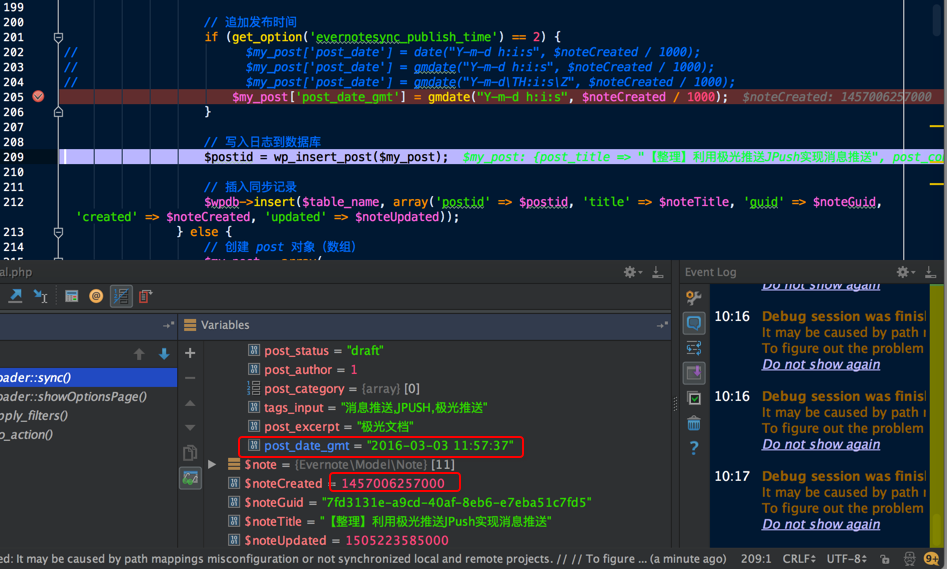The width and height of the screenshot is (947, 570).
Task: Open Event Log wrench settings icon
Action: pos(694,298)
